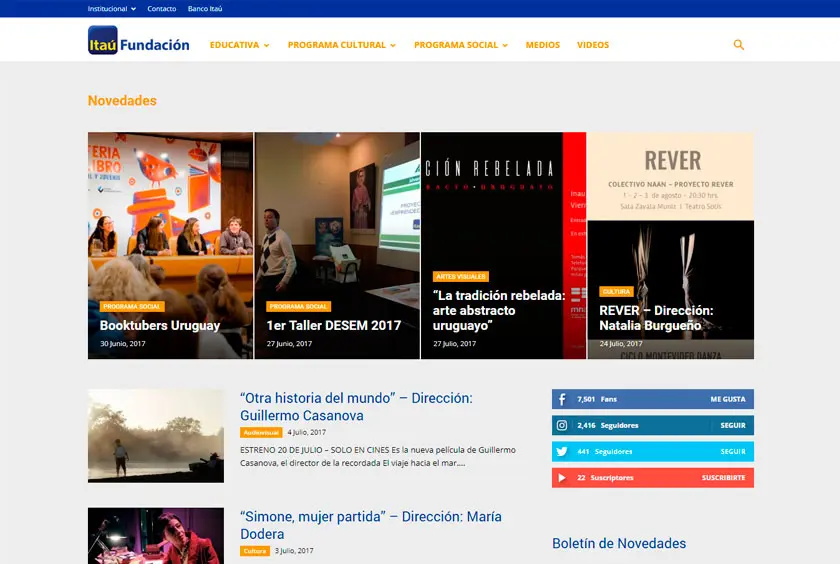The height and width of the screenshot is (564, 840).
Task: Click the 27 Junio, 2017 date
Action: point(289,343)
